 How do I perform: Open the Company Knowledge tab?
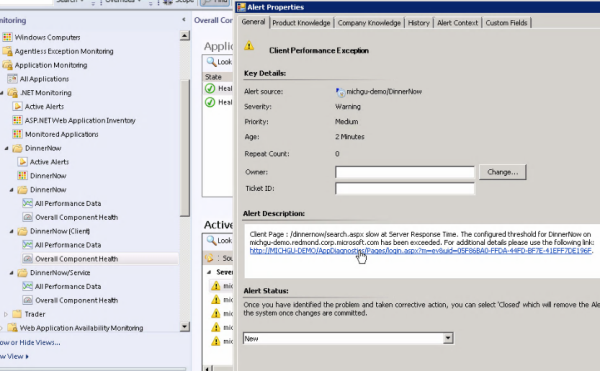[x=369, y=23]
